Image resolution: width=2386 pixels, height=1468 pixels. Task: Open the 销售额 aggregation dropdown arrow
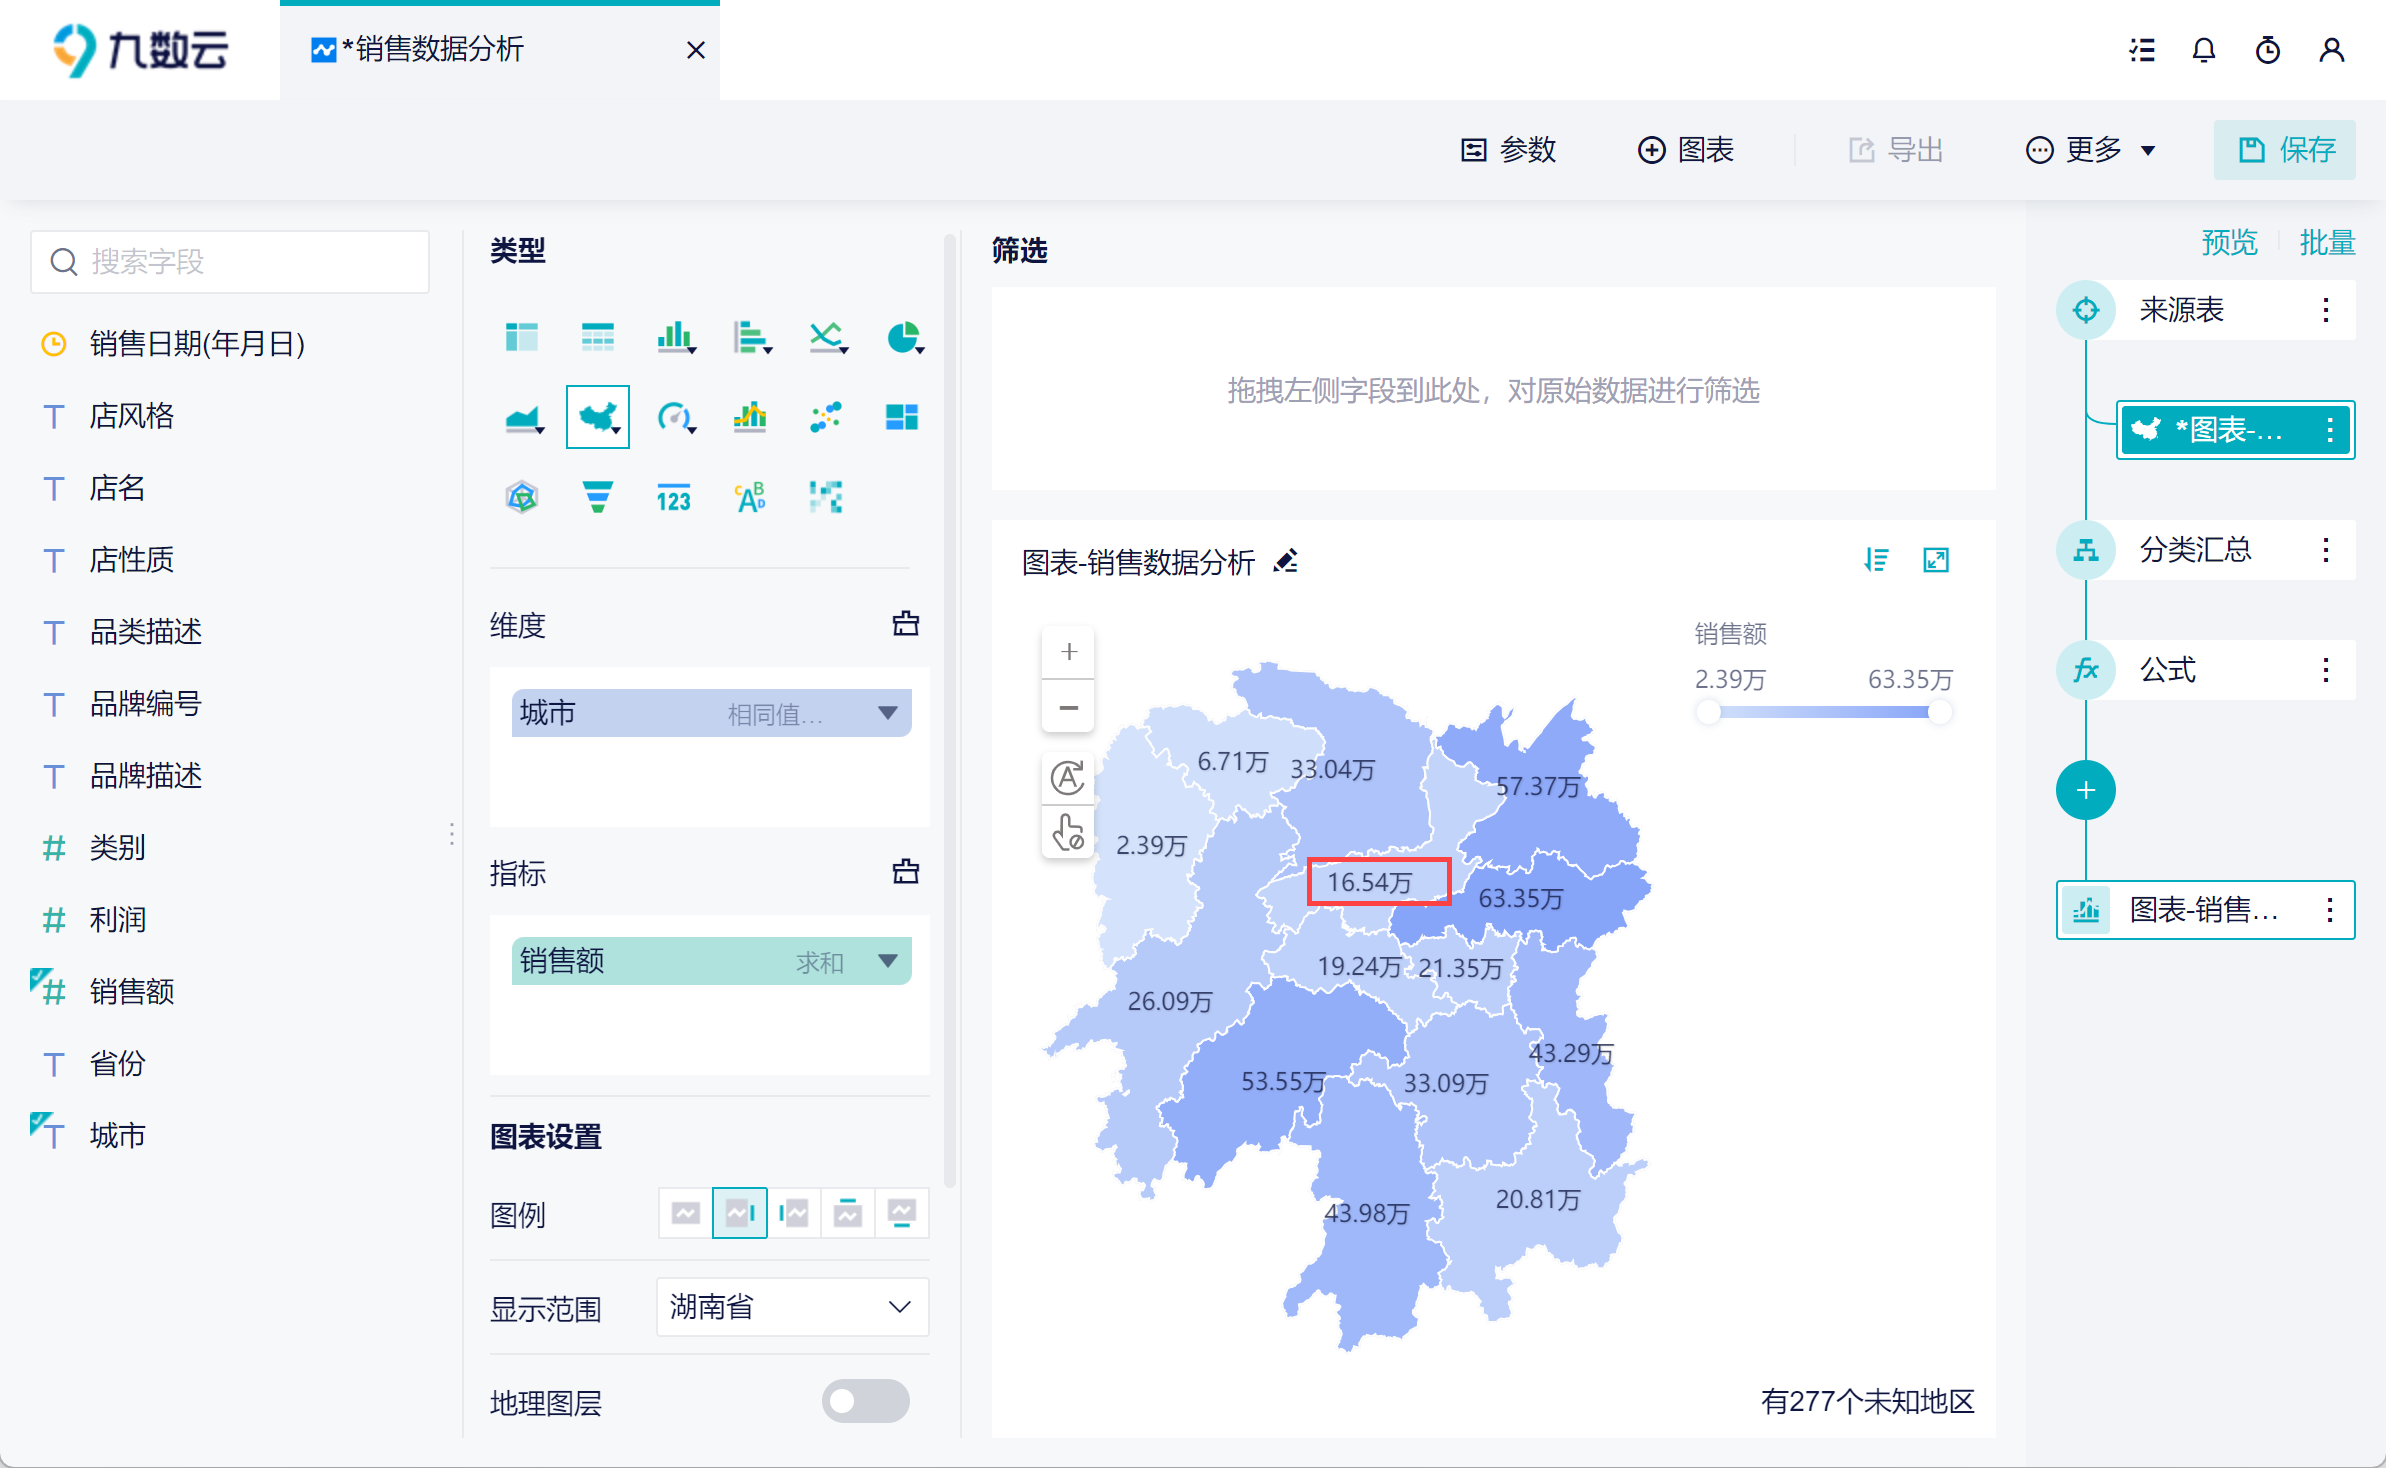pos(887,961)
